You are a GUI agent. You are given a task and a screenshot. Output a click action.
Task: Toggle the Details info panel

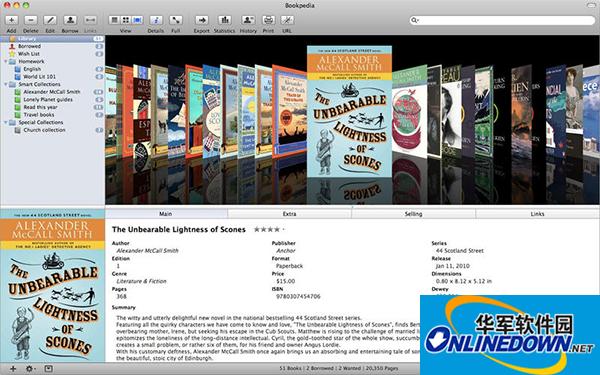(x=156, y=20)
